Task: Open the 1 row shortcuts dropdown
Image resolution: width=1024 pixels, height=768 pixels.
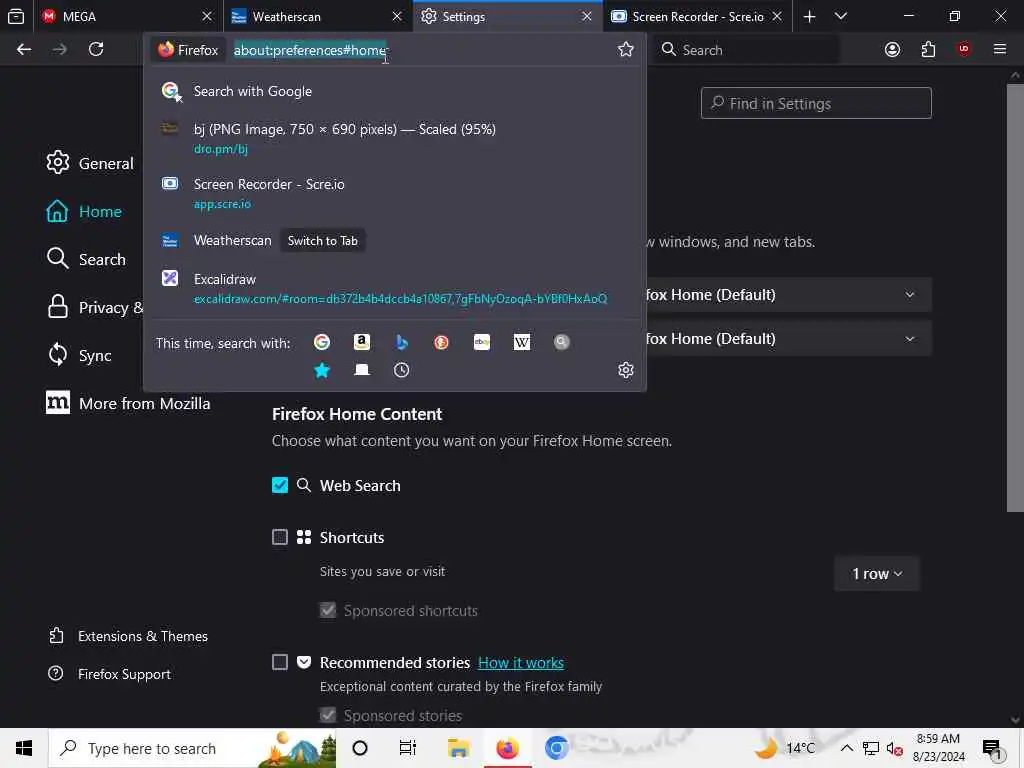Action: click(876, 573)
